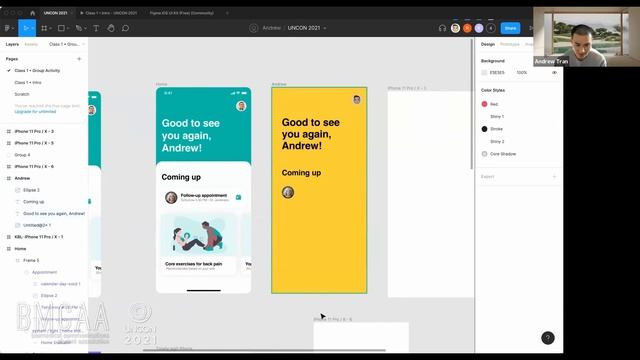Select the Frame 5 layer
The height and width of the screenshot is (360, 640).
[x=31, y=260]
